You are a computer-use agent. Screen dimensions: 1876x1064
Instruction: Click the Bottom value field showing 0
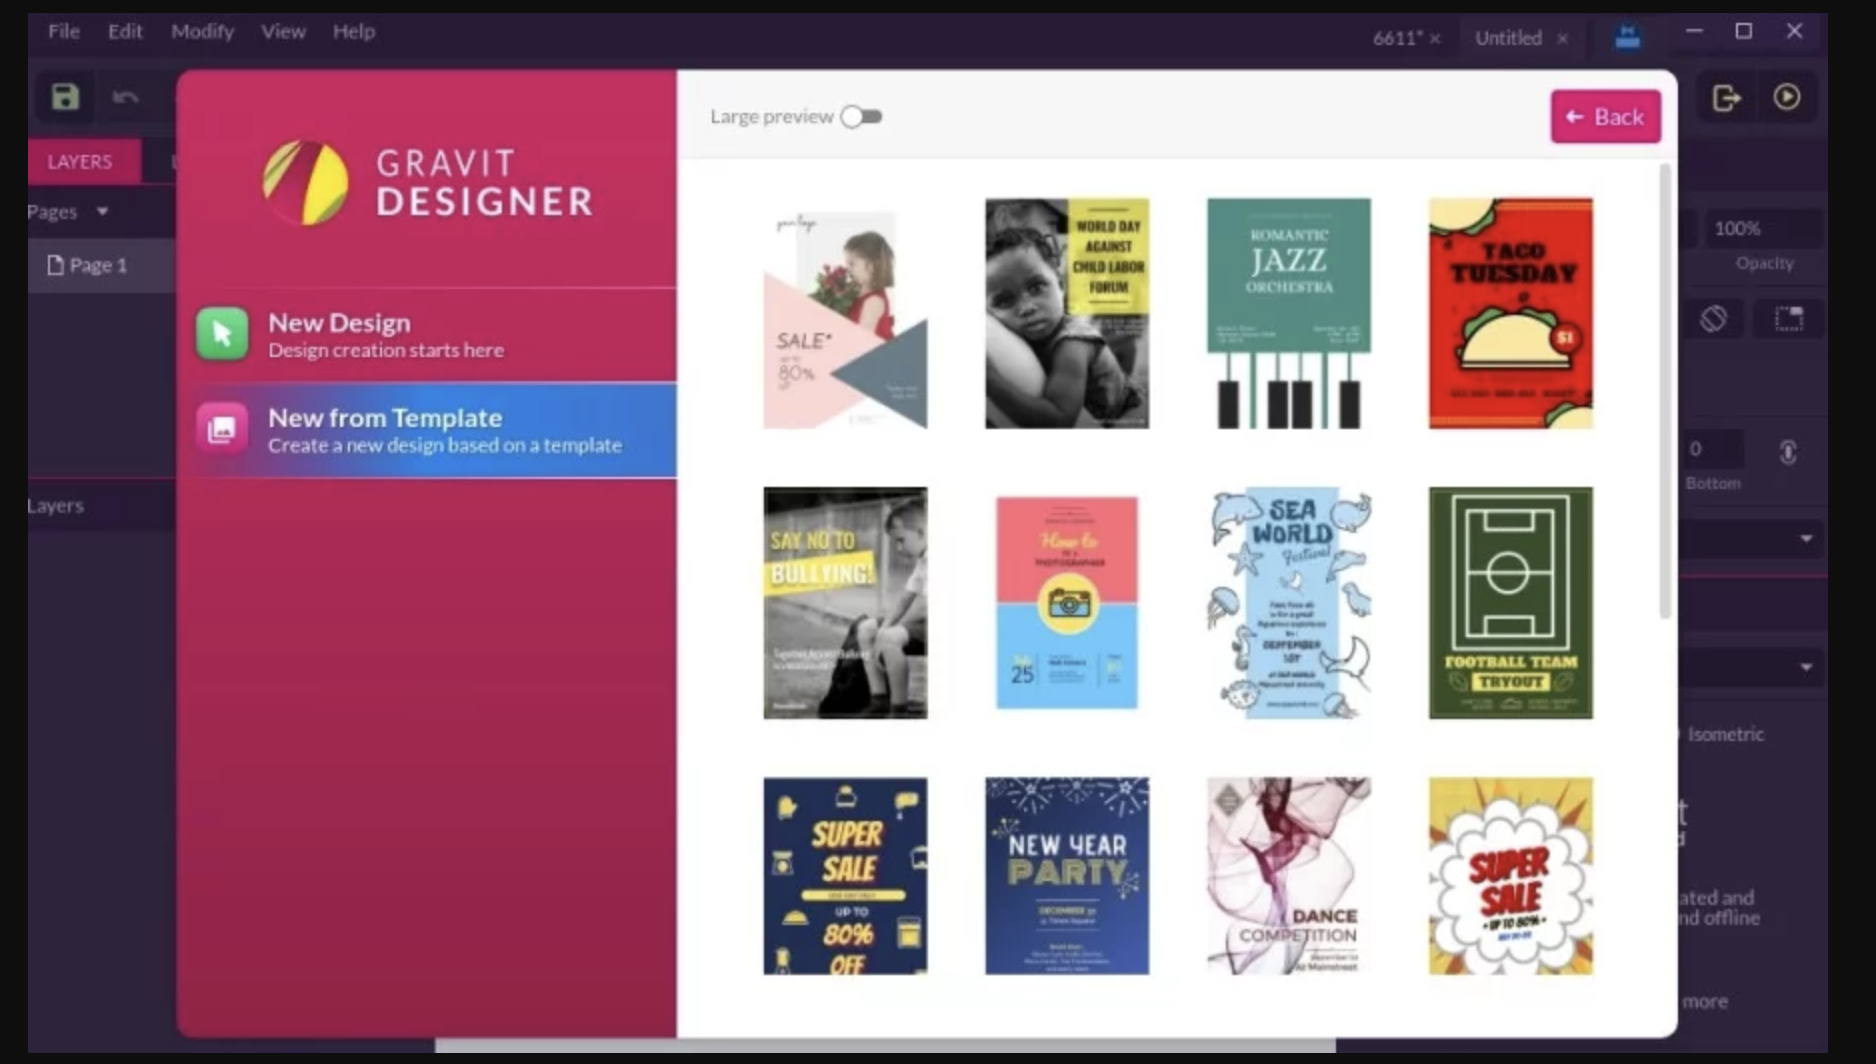(1713, 449)
